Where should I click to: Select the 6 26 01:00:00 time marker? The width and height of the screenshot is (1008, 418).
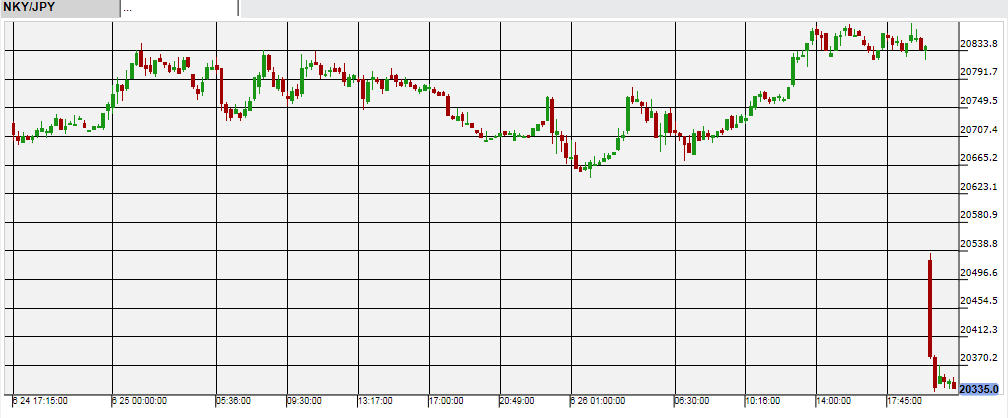pos(599,401)
